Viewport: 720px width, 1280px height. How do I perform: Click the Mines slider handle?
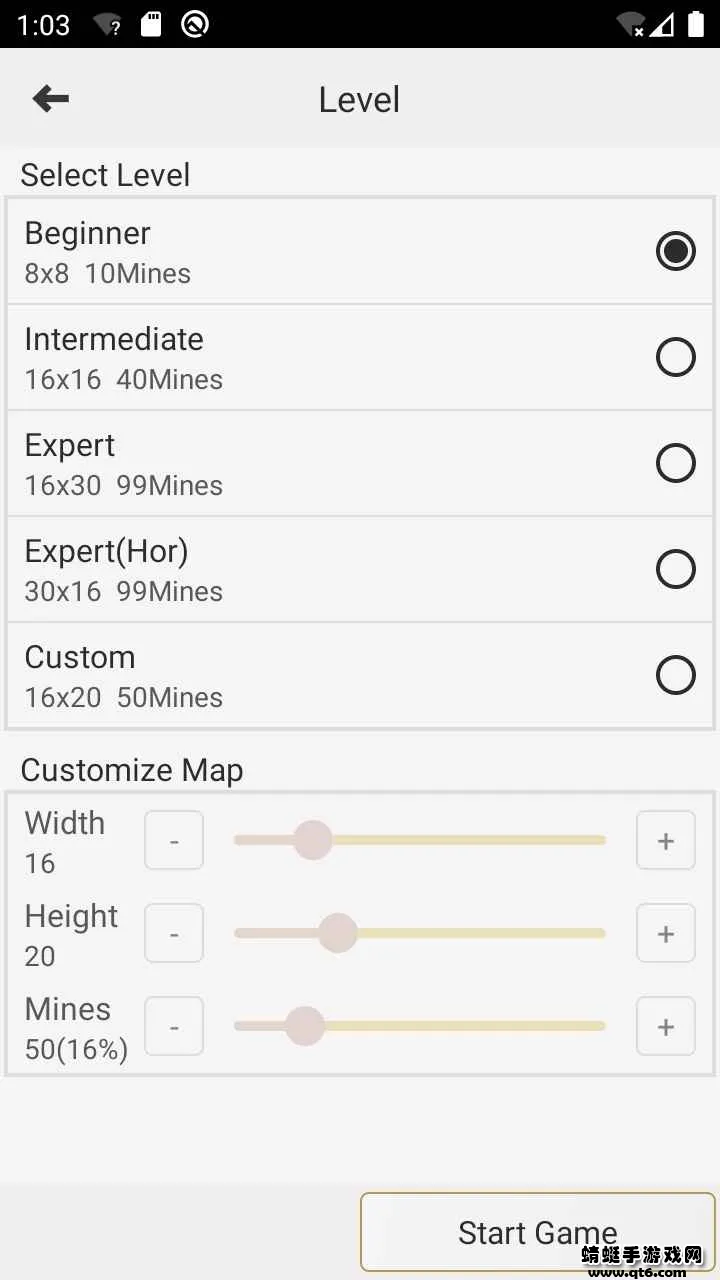pyautogui.click(x=305, y=1027)
